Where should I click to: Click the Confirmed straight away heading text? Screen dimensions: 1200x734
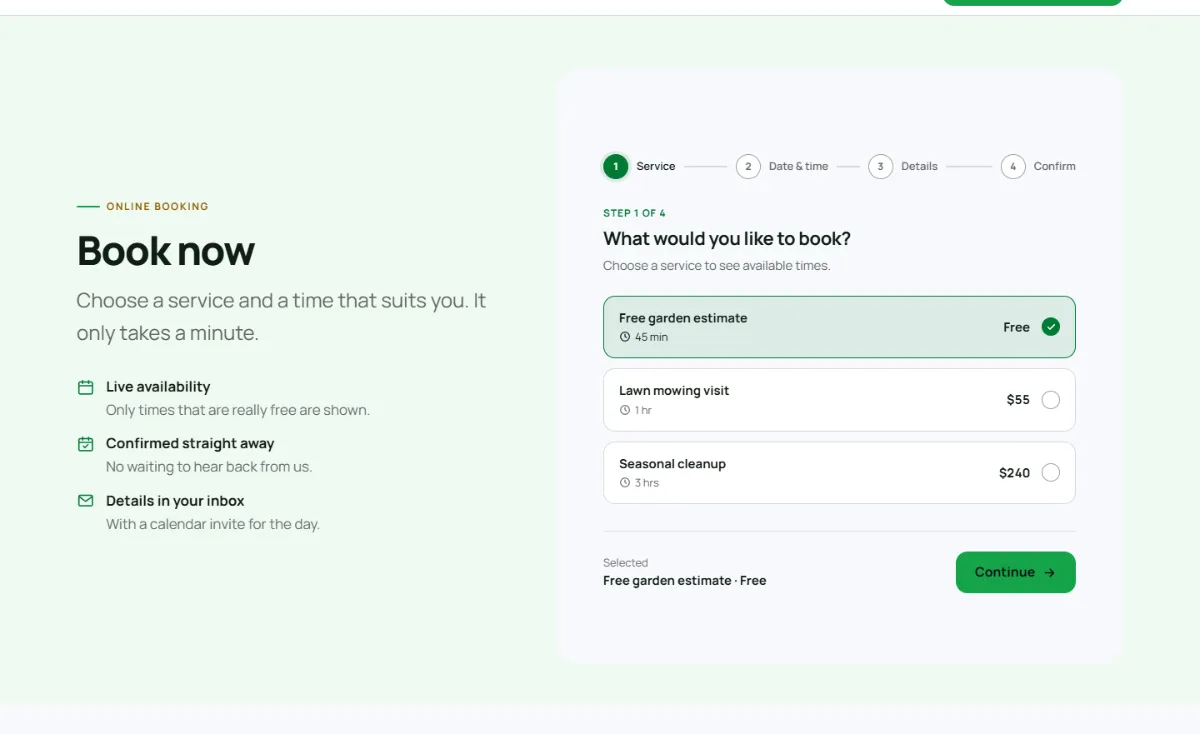190,444
